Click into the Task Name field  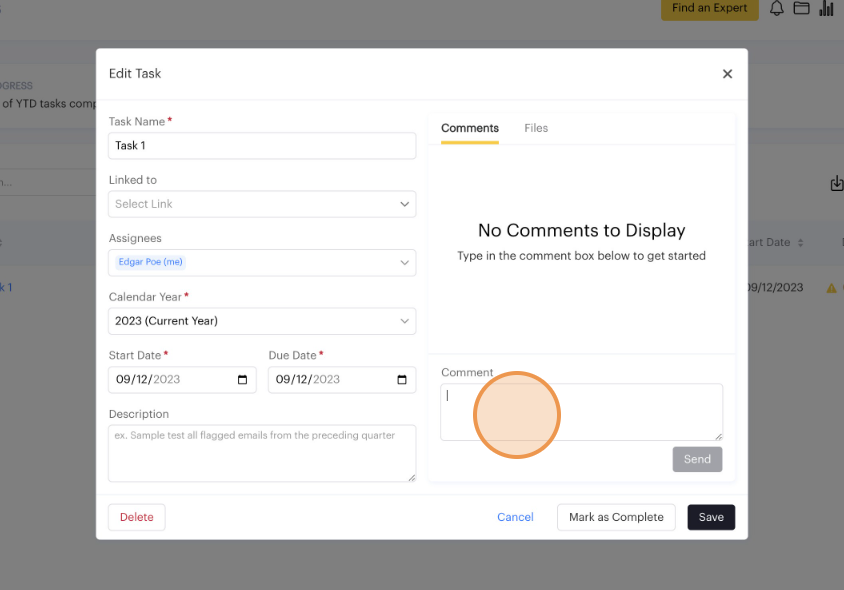[x=262, y=146]
